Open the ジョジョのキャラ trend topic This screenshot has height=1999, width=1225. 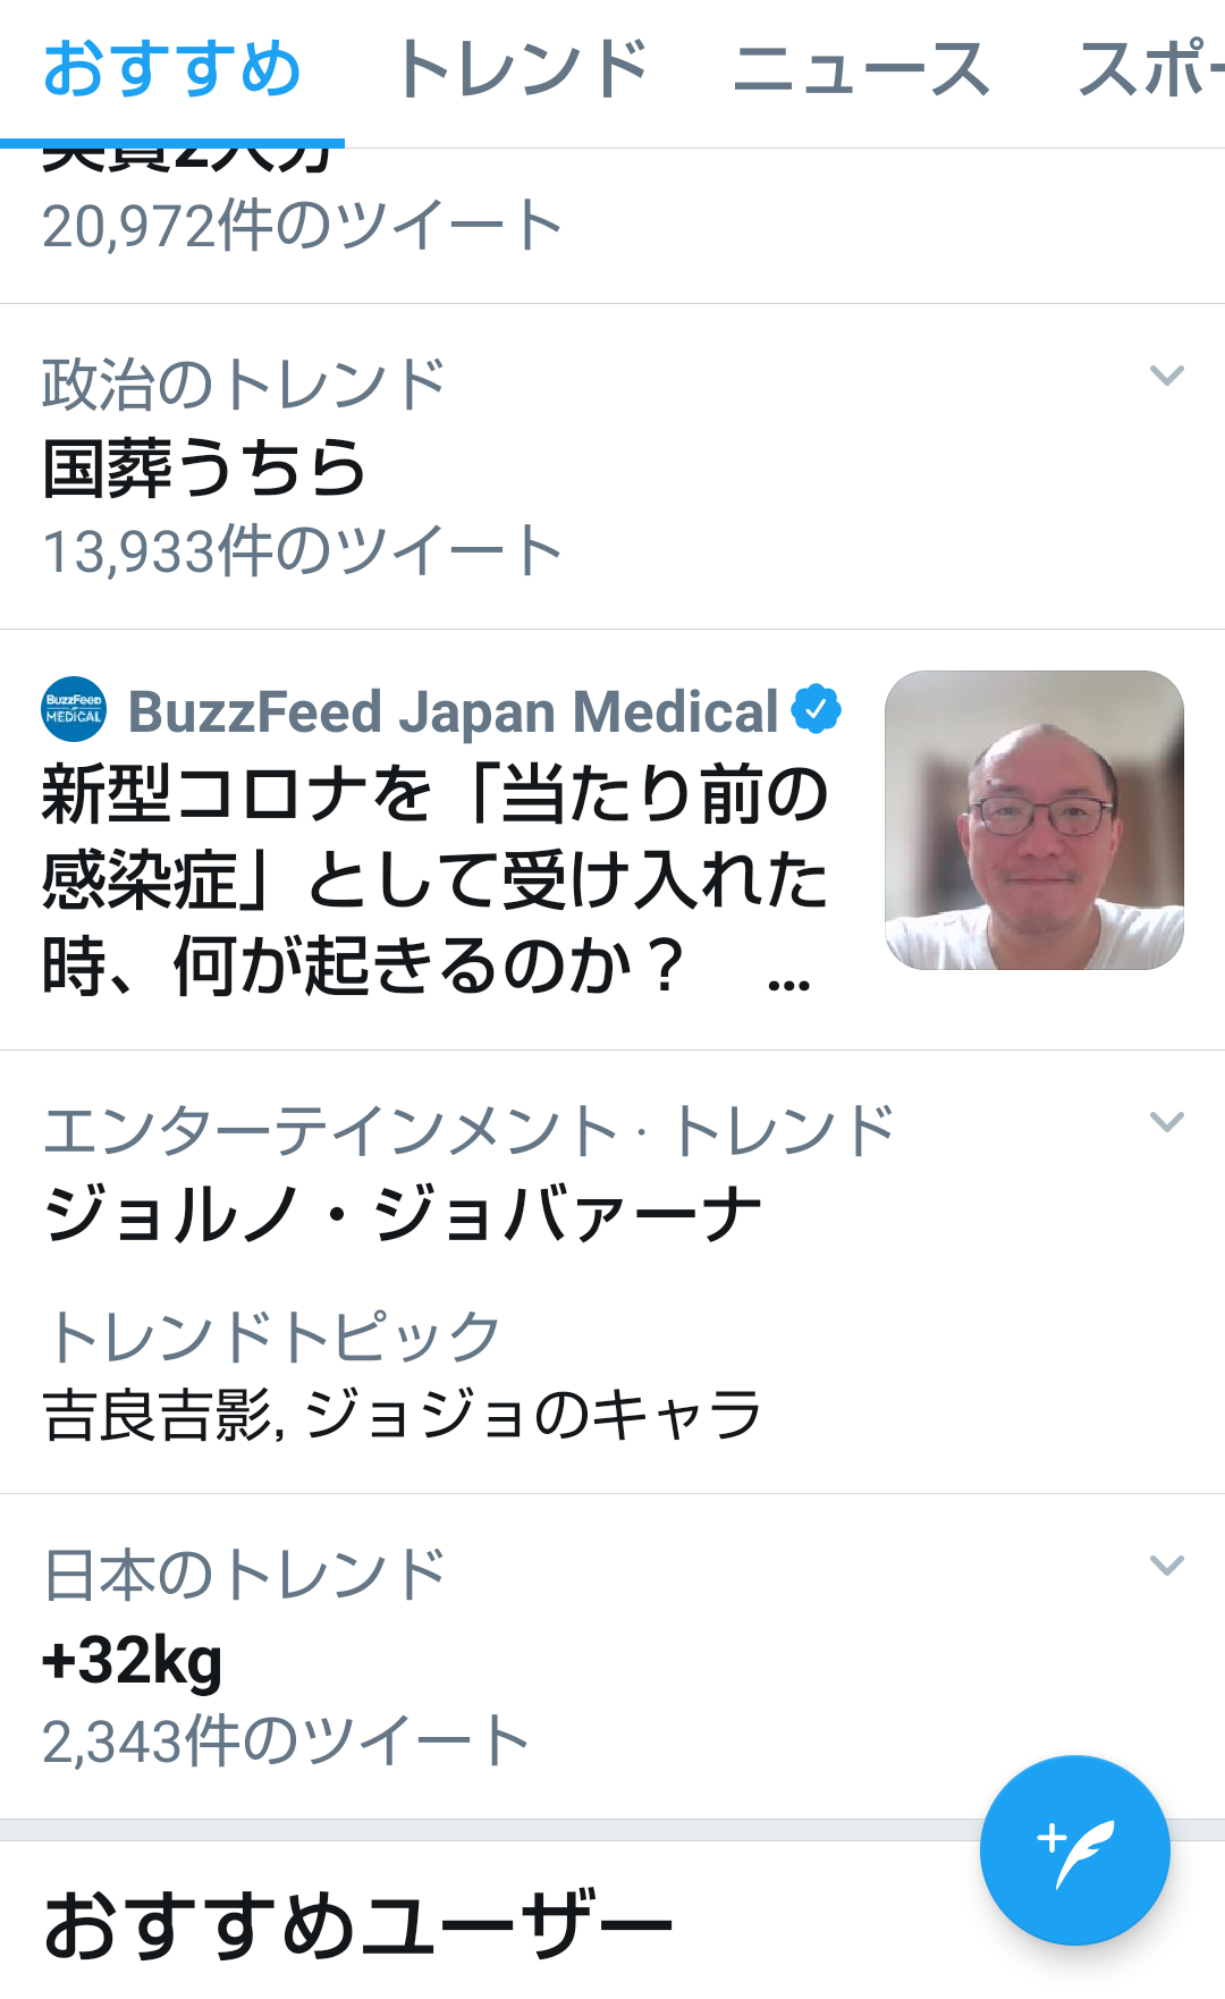pos(533,1415)
